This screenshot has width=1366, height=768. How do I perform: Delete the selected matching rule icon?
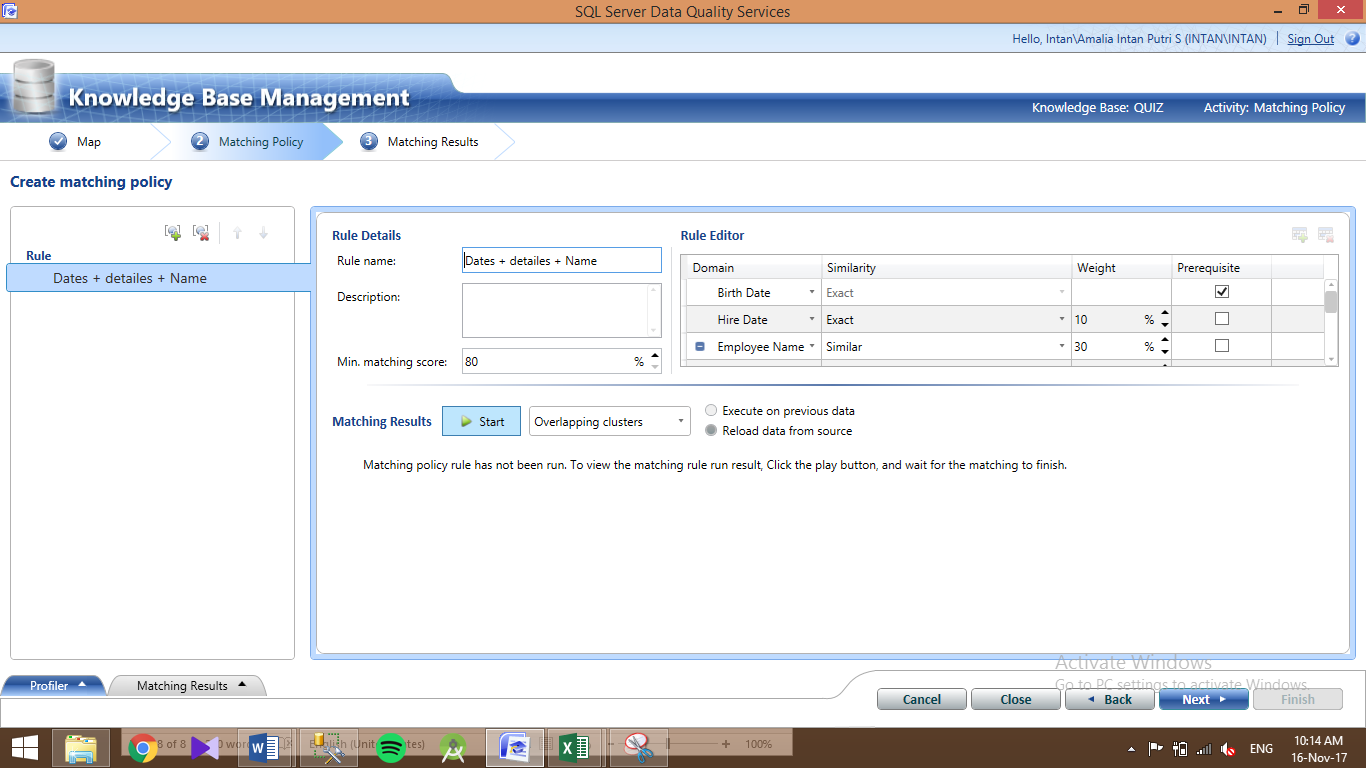click(x=201, y=232)
